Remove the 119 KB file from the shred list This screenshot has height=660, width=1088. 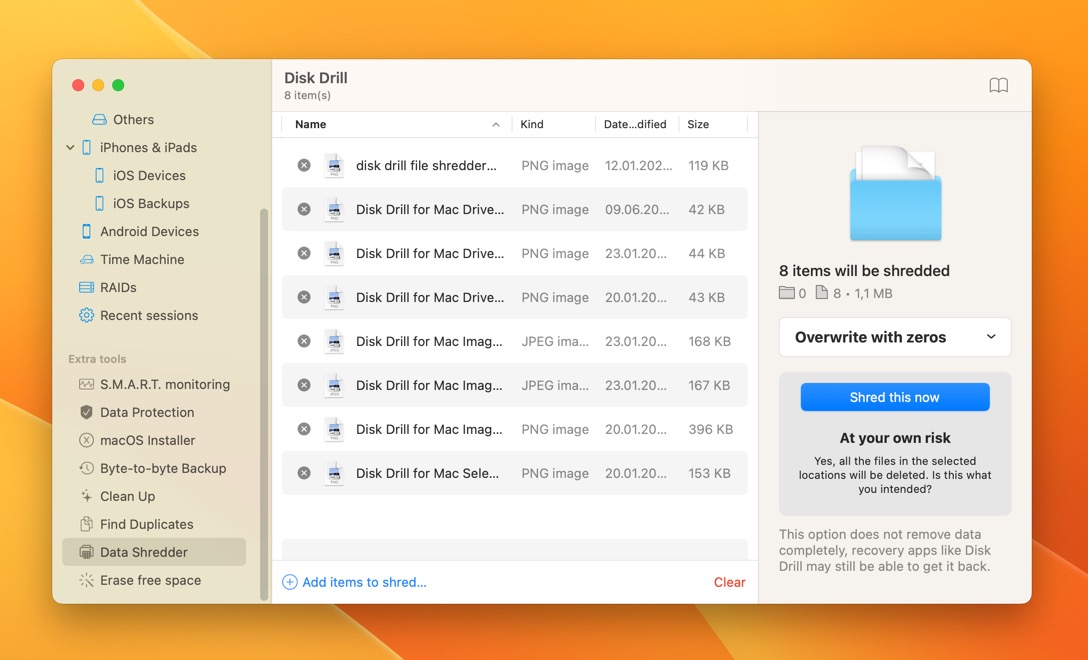[x=304, y=165]
